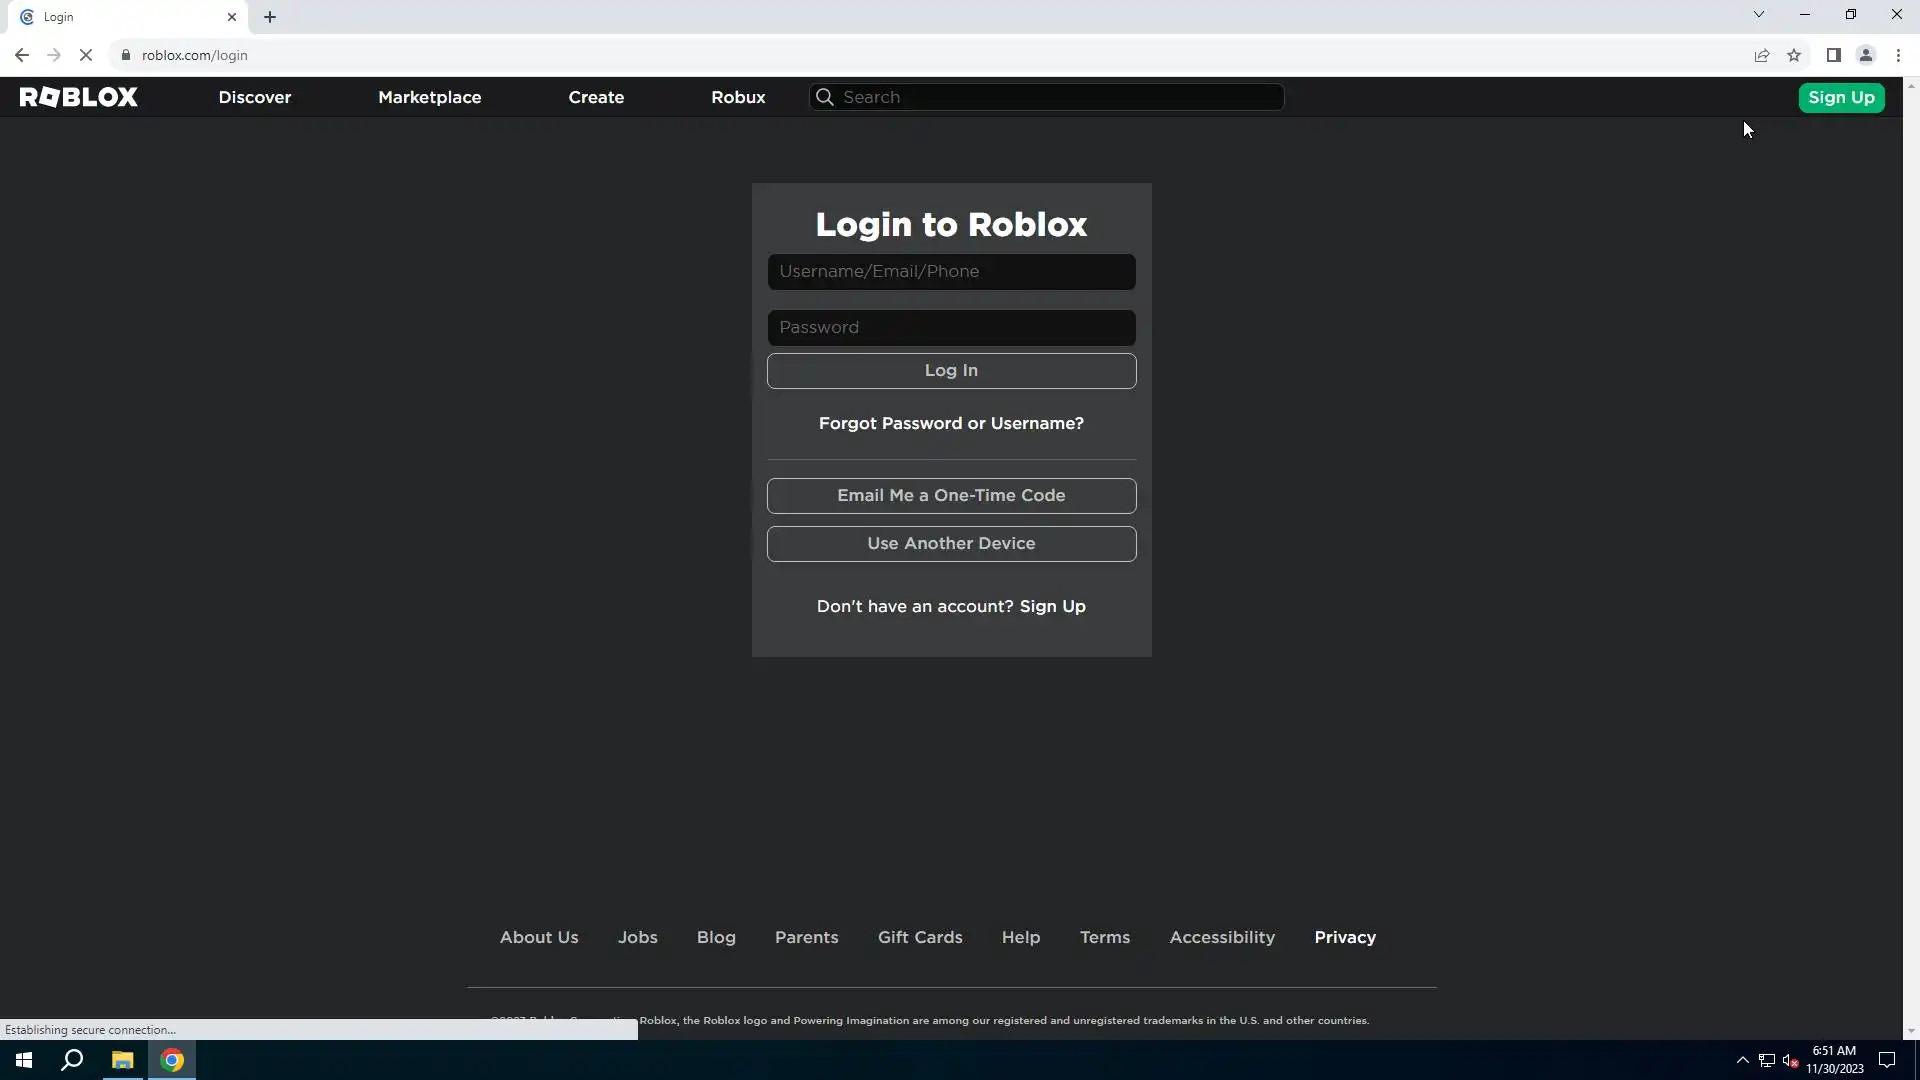Image resolution: width=1920 pixels, height=1080 pixels.
Task: Open Chrome profile avatar icon
Action: pos(1866,55)
